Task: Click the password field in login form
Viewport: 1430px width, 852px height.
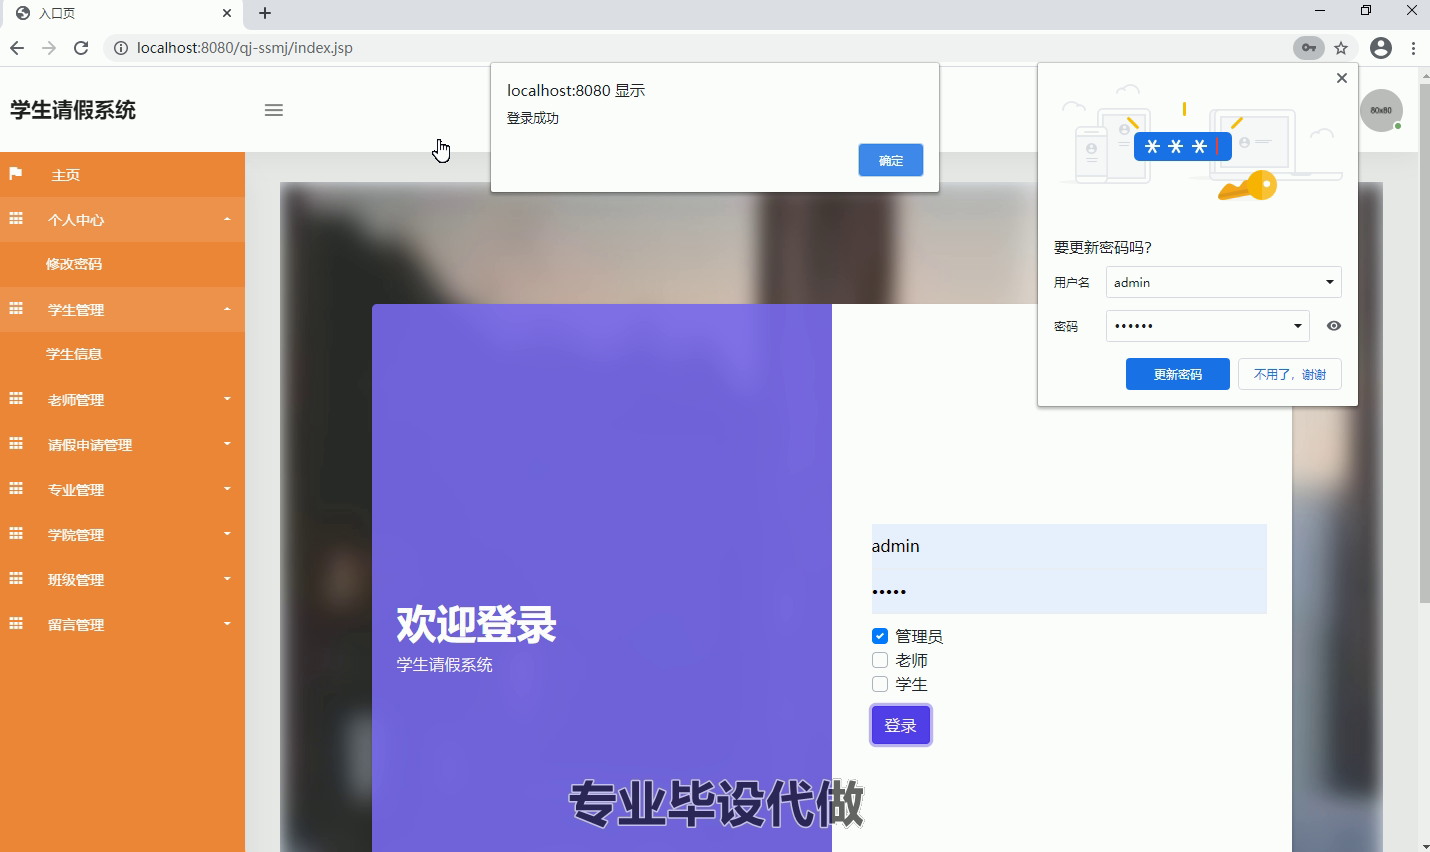Action: [x=1069, y=591]
